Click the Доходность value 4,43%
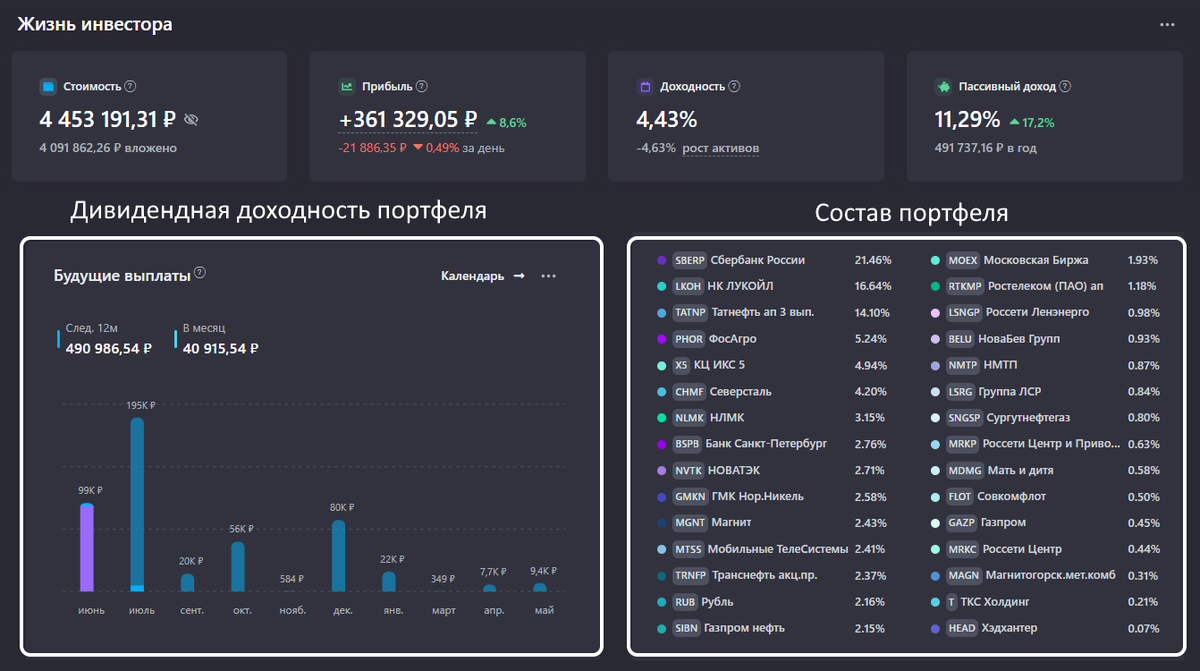 (x=667, y=120)
